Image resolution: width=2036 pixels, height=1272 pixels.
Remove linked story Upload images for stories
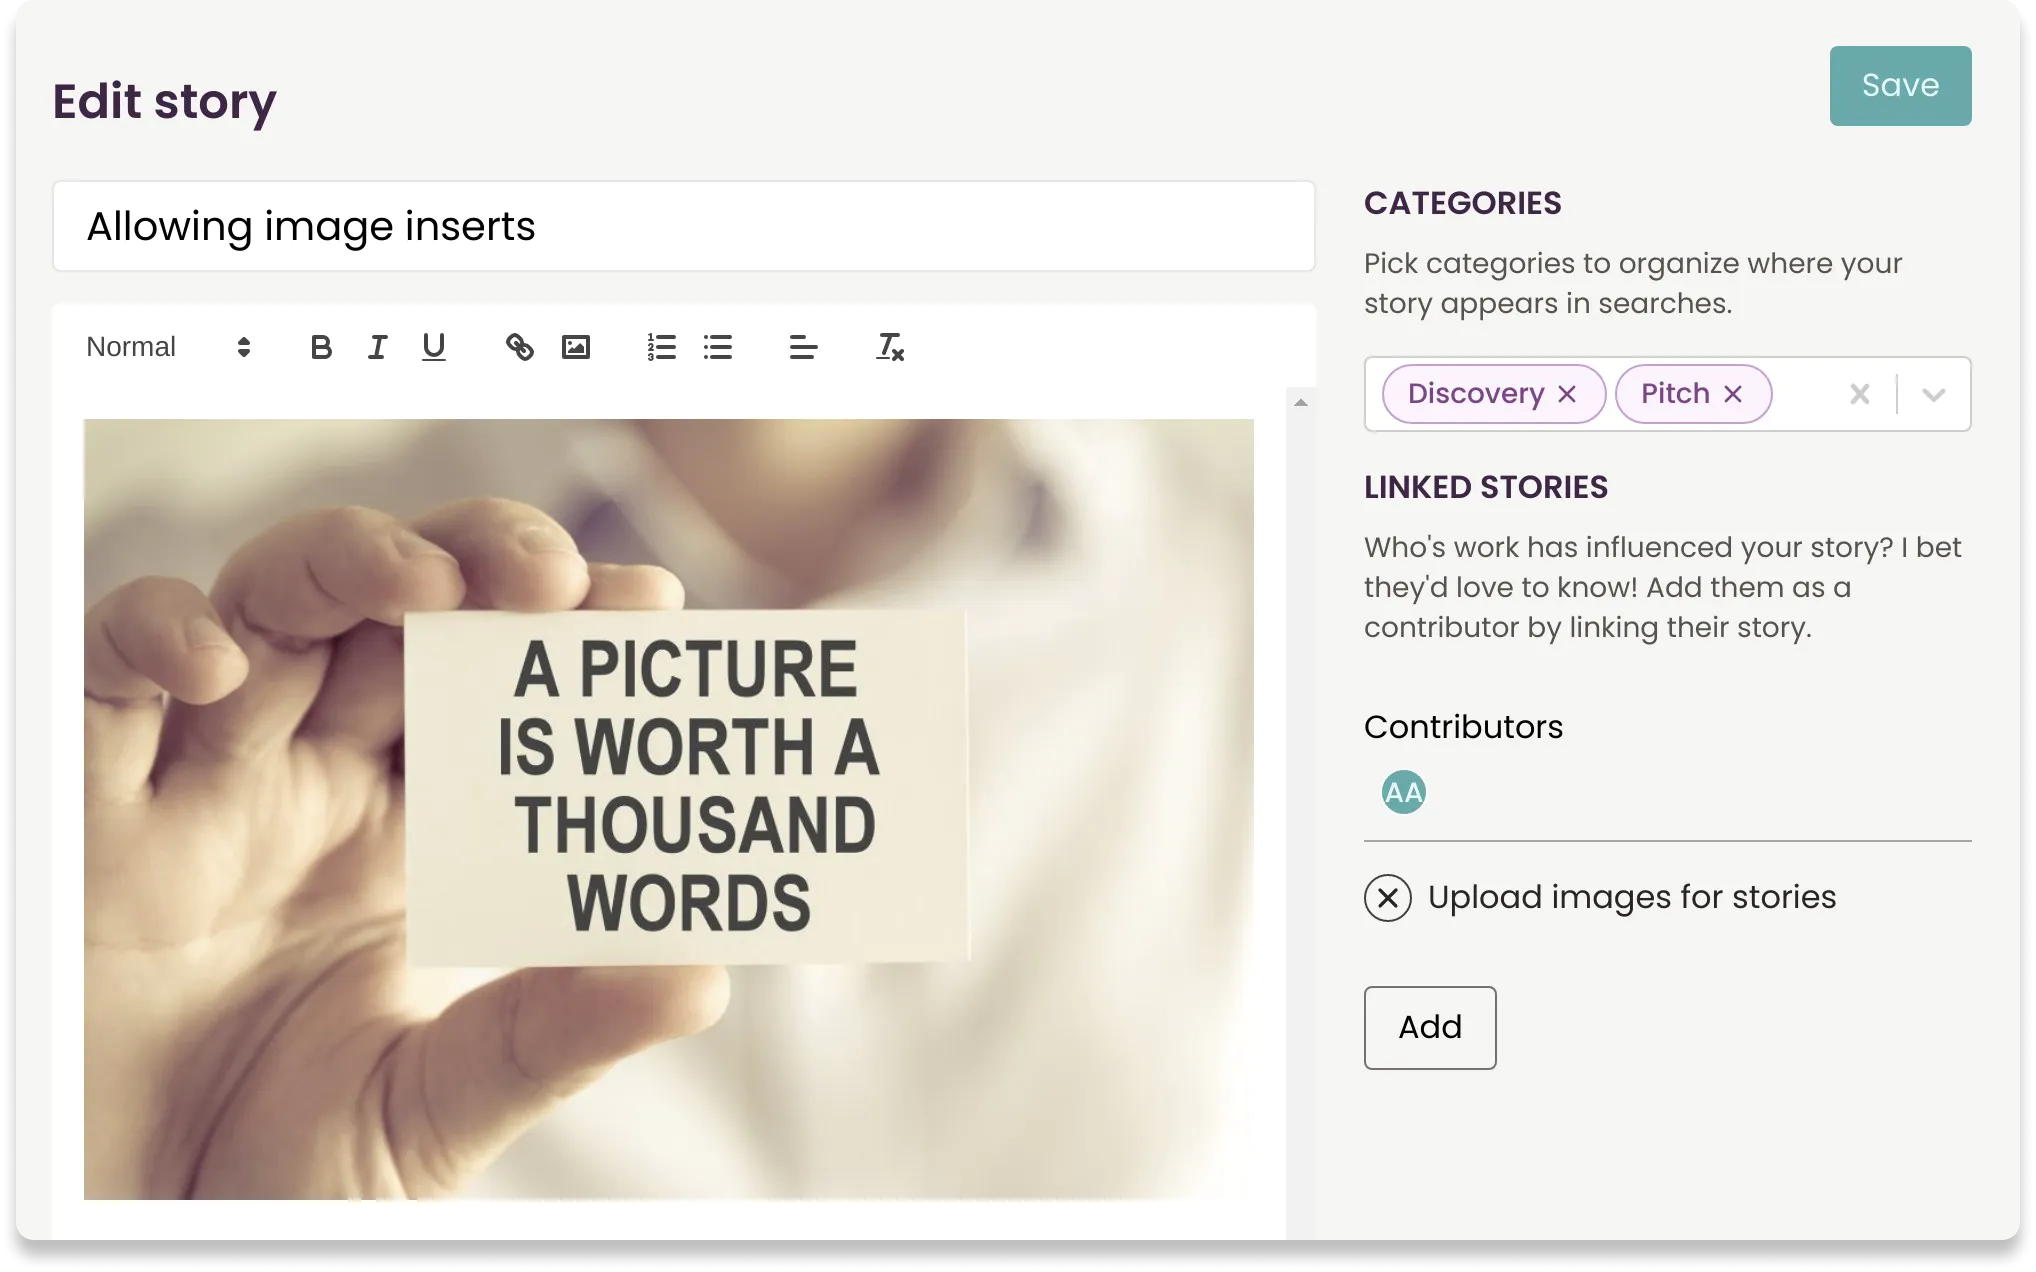[1387, 898]
